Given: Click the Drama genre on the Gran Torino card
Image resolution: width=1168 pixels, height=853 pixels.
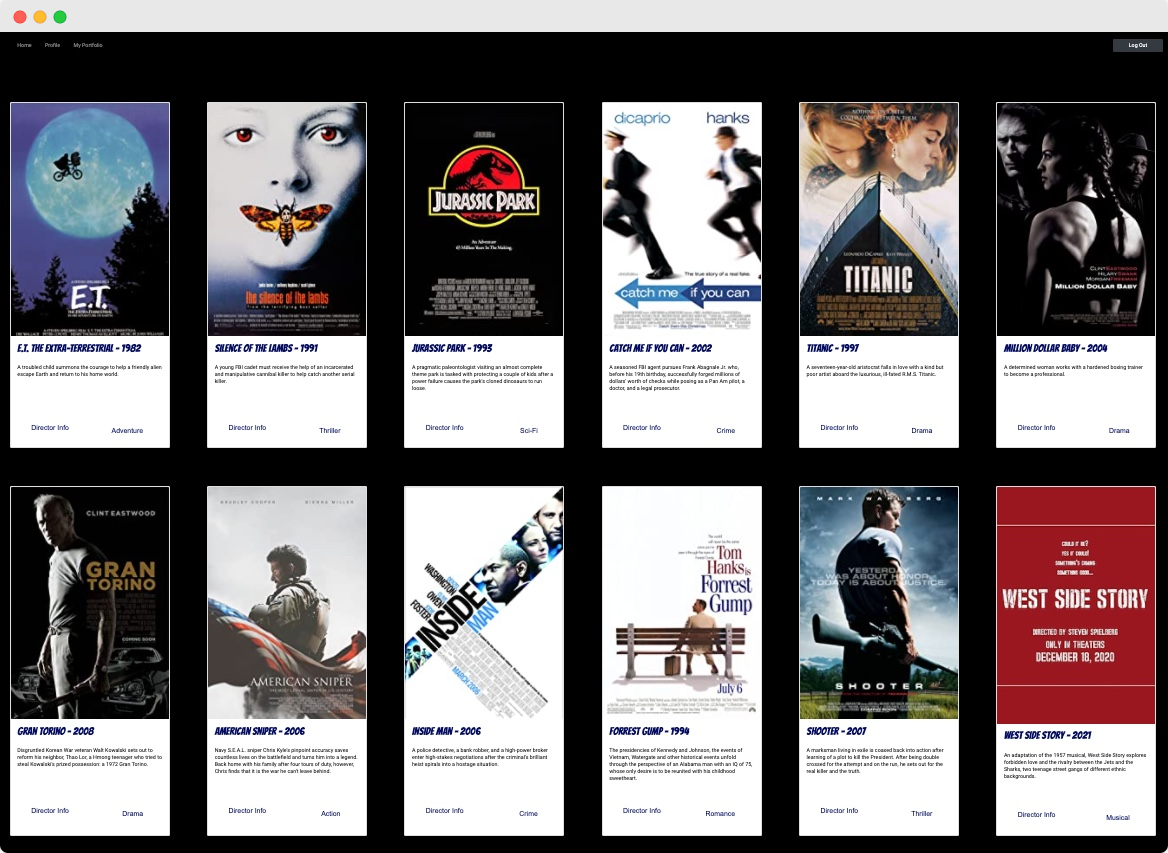Looking at the screenshot, I should click(133, 814).
